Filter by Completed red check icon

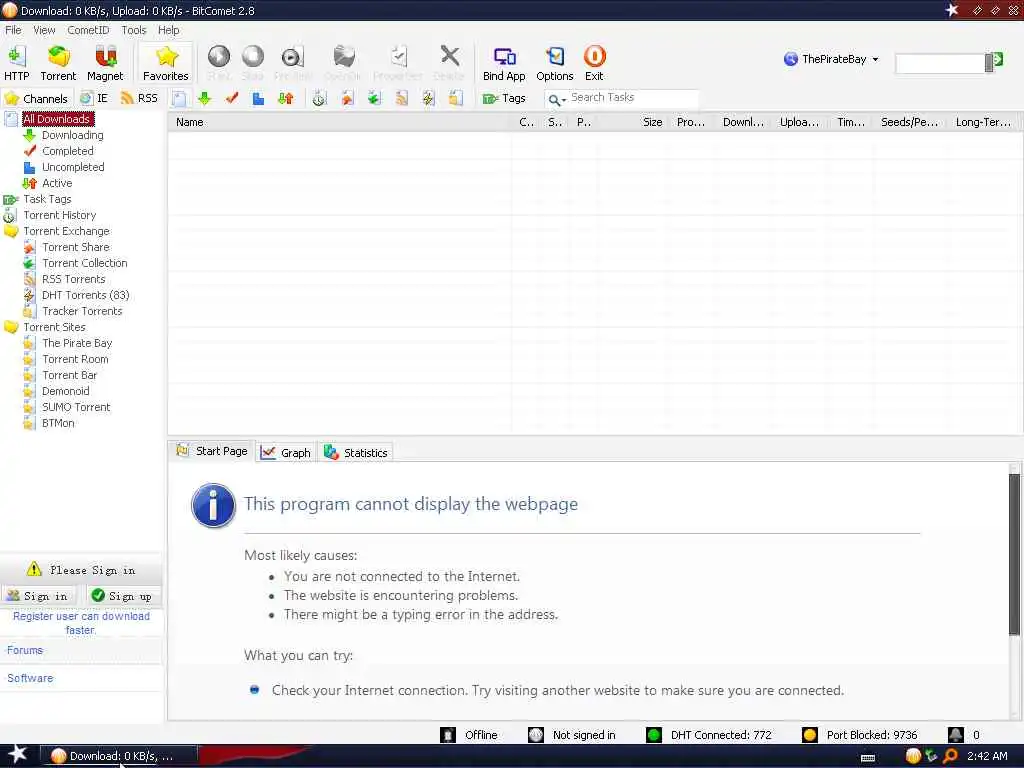point(232,99)
